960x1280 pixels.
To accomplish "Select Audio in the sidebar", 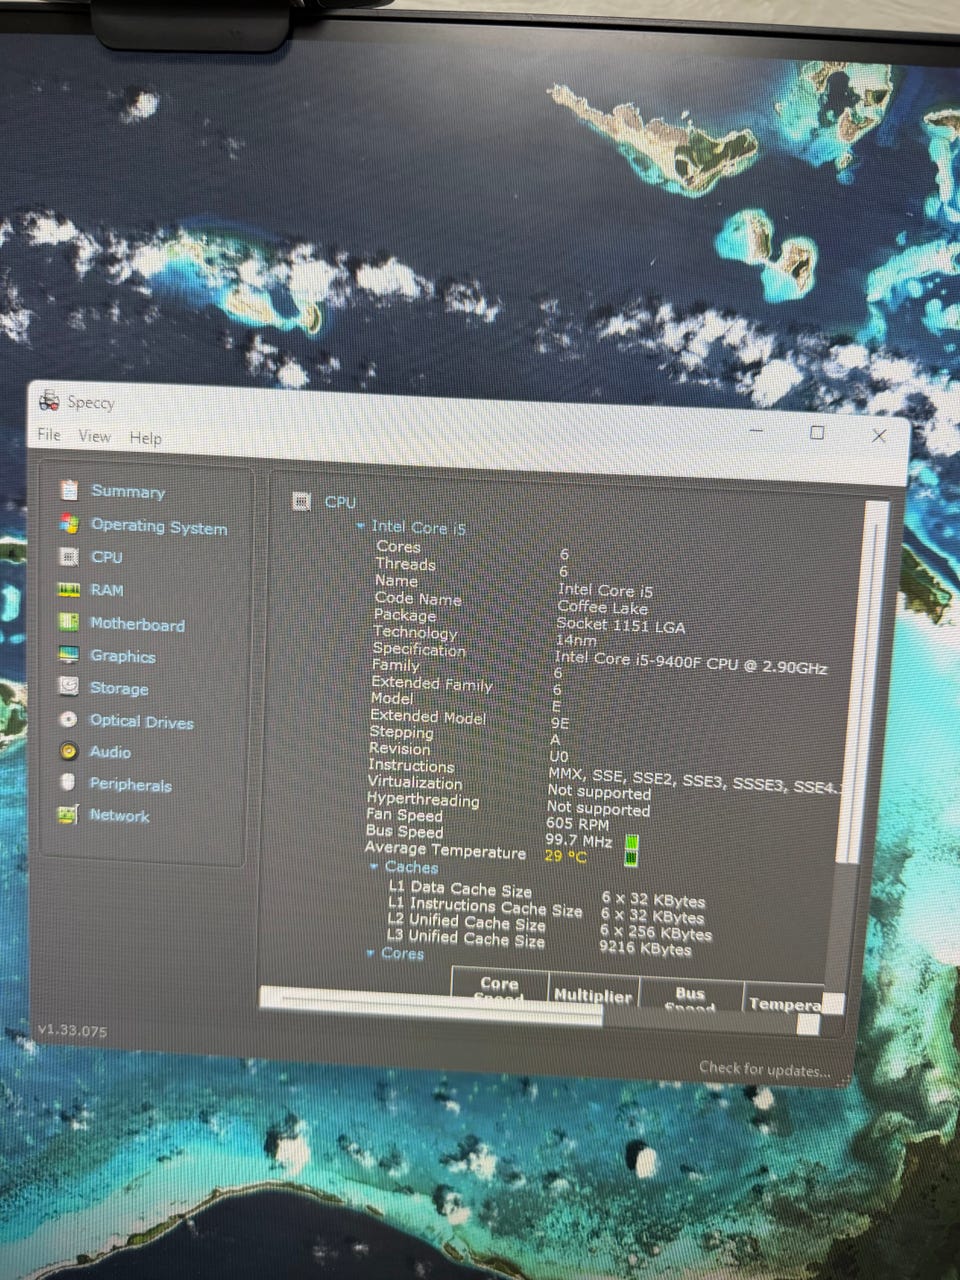I will [x=110, y=752].
